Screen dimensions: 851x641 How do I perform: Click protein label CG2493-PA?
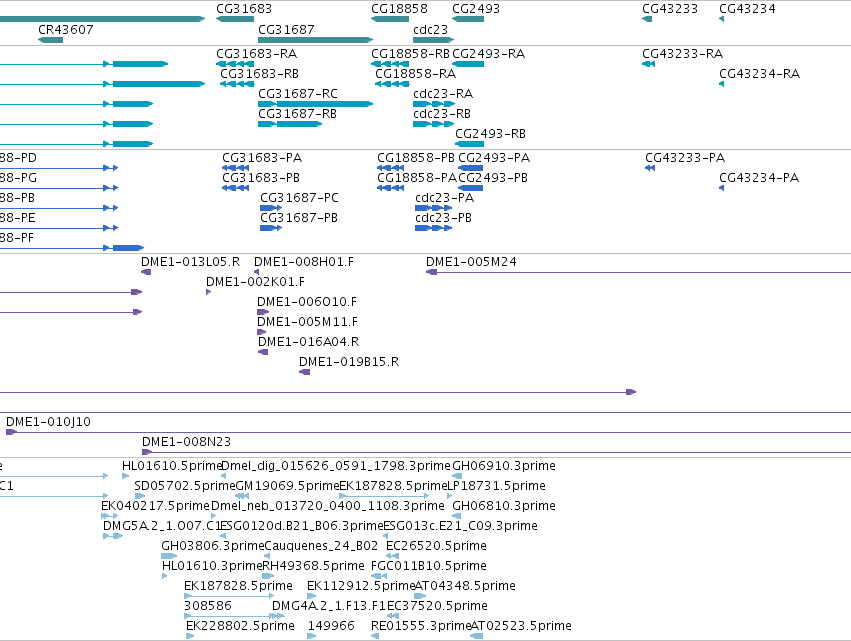(494, 158)
